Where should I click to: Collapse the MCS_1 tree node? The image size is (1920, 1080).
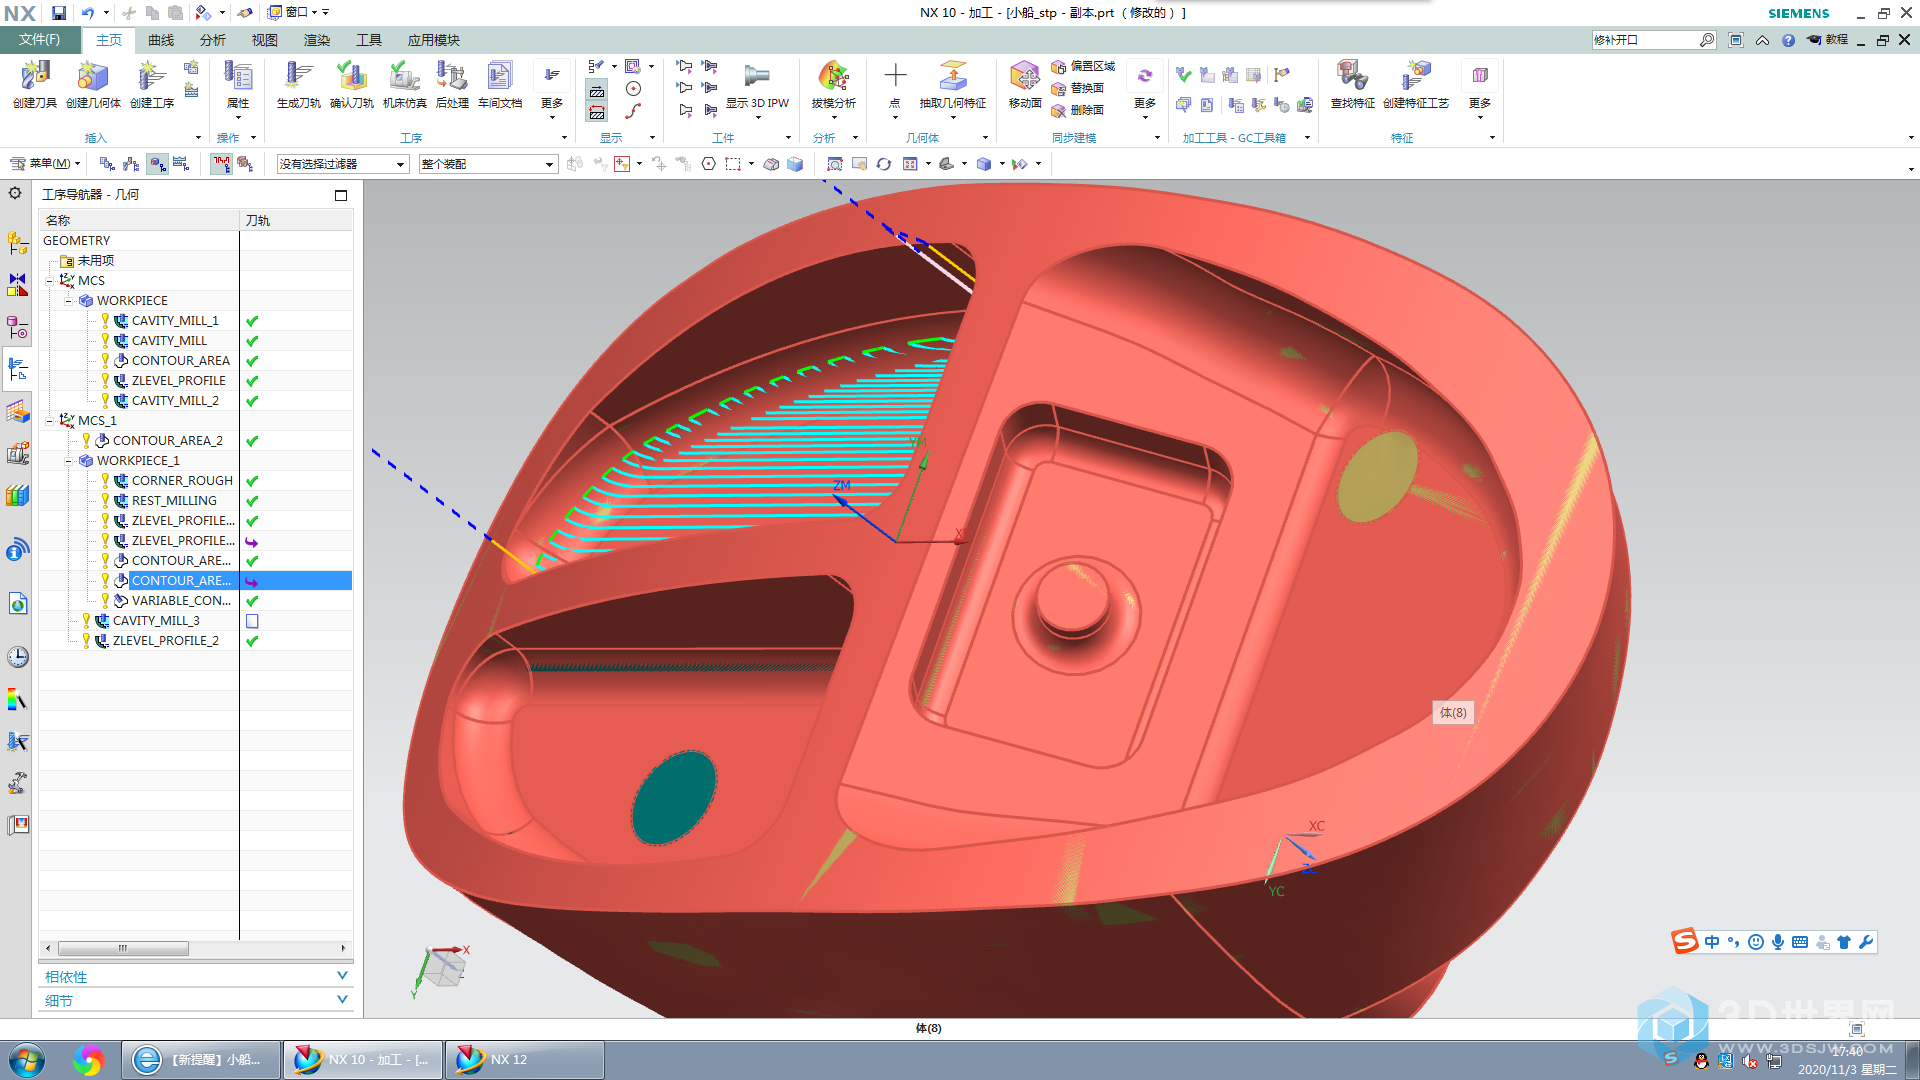(50, 421)
